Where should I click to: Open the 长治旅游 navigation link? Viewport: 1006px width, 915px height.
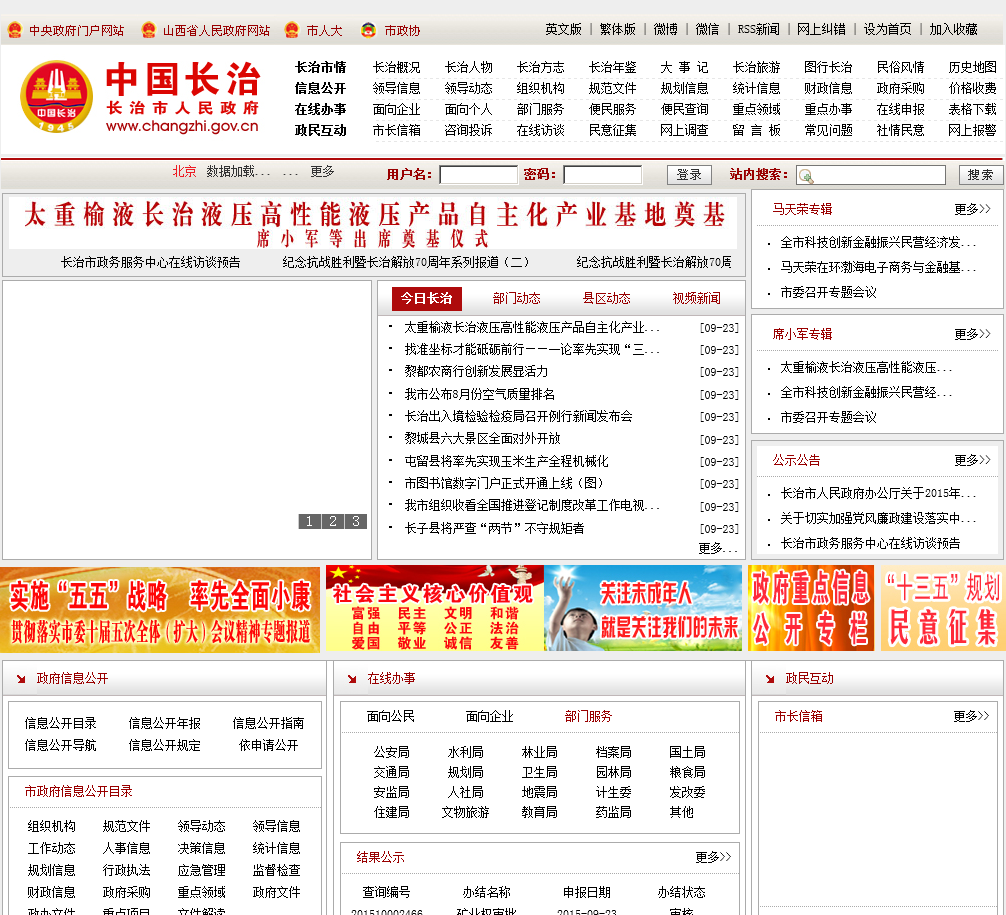tap(756, 67)
